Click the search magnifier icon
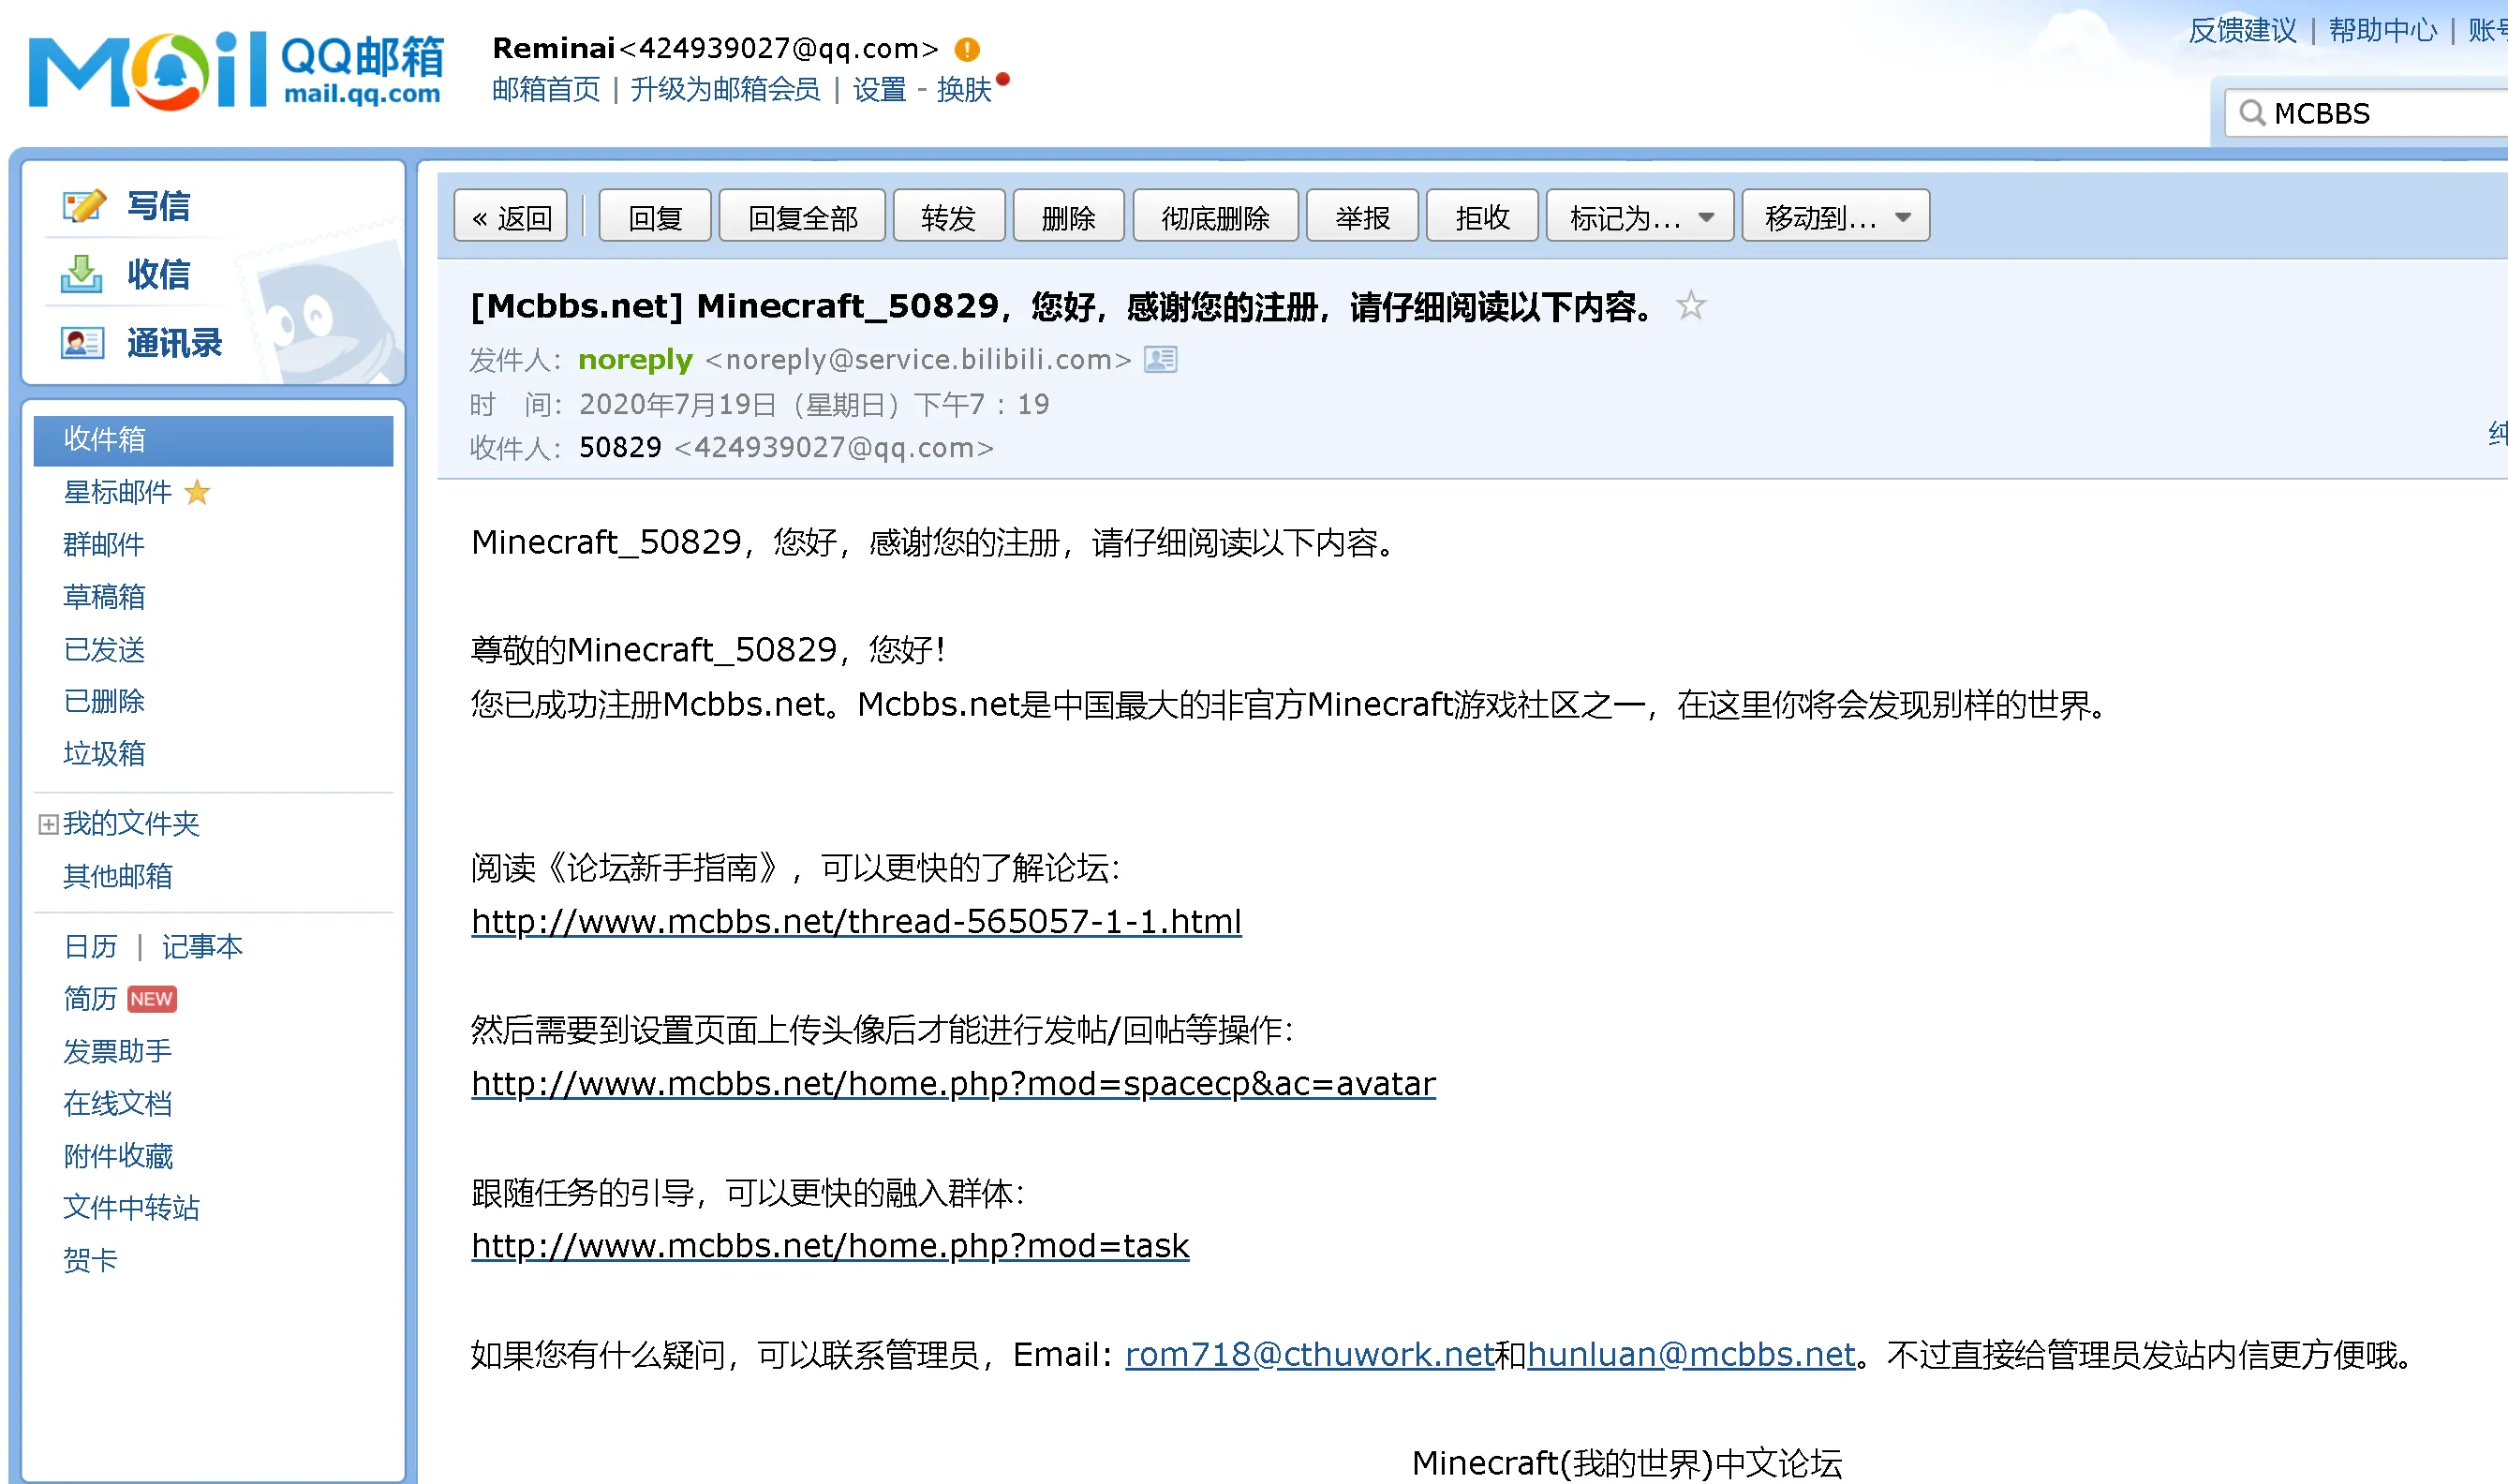 (x=2252, y=113)
